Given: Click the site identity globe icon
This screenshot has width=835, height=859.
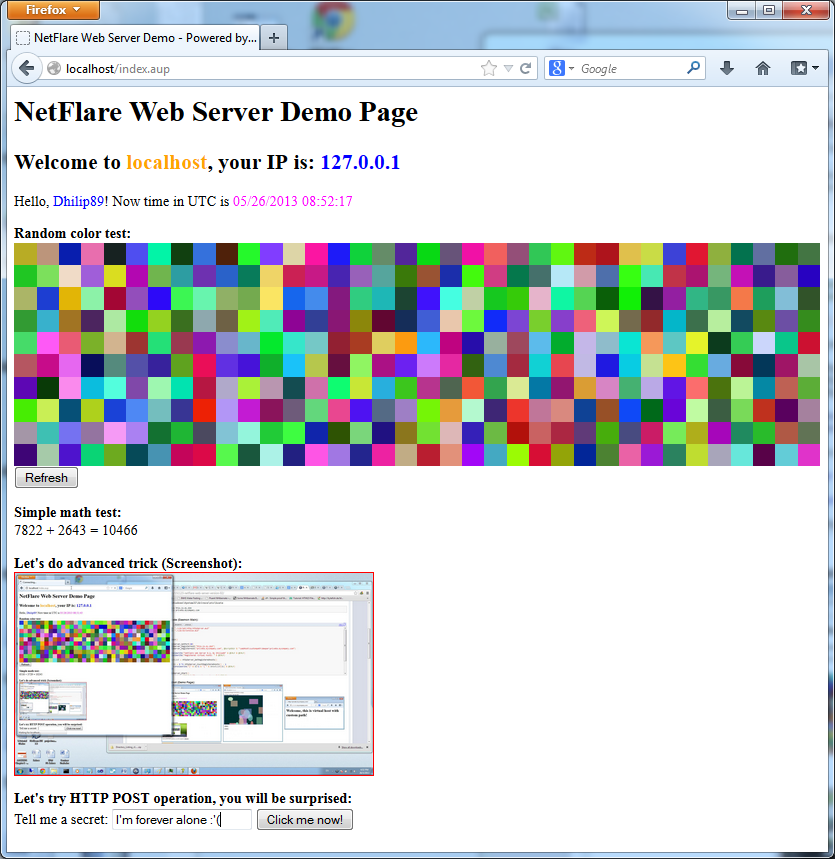Looking at the screenshot, I should 54,68.
